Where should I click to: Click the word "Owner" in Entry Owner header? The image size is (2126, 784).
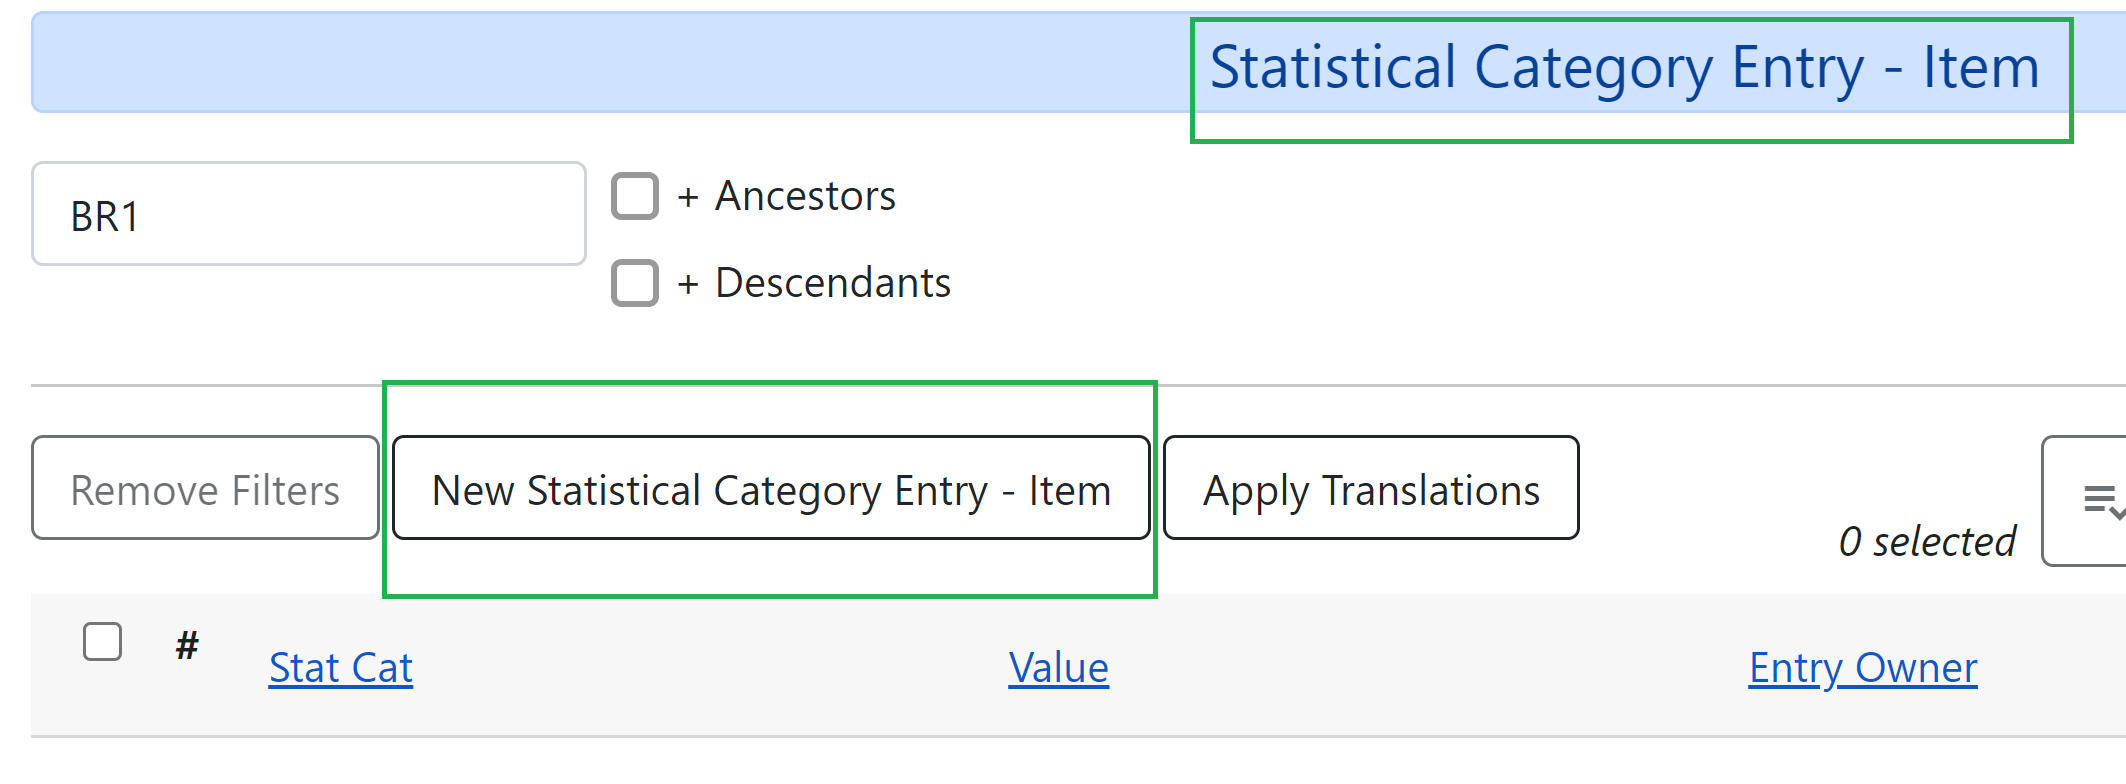[x=1916, y=668]
